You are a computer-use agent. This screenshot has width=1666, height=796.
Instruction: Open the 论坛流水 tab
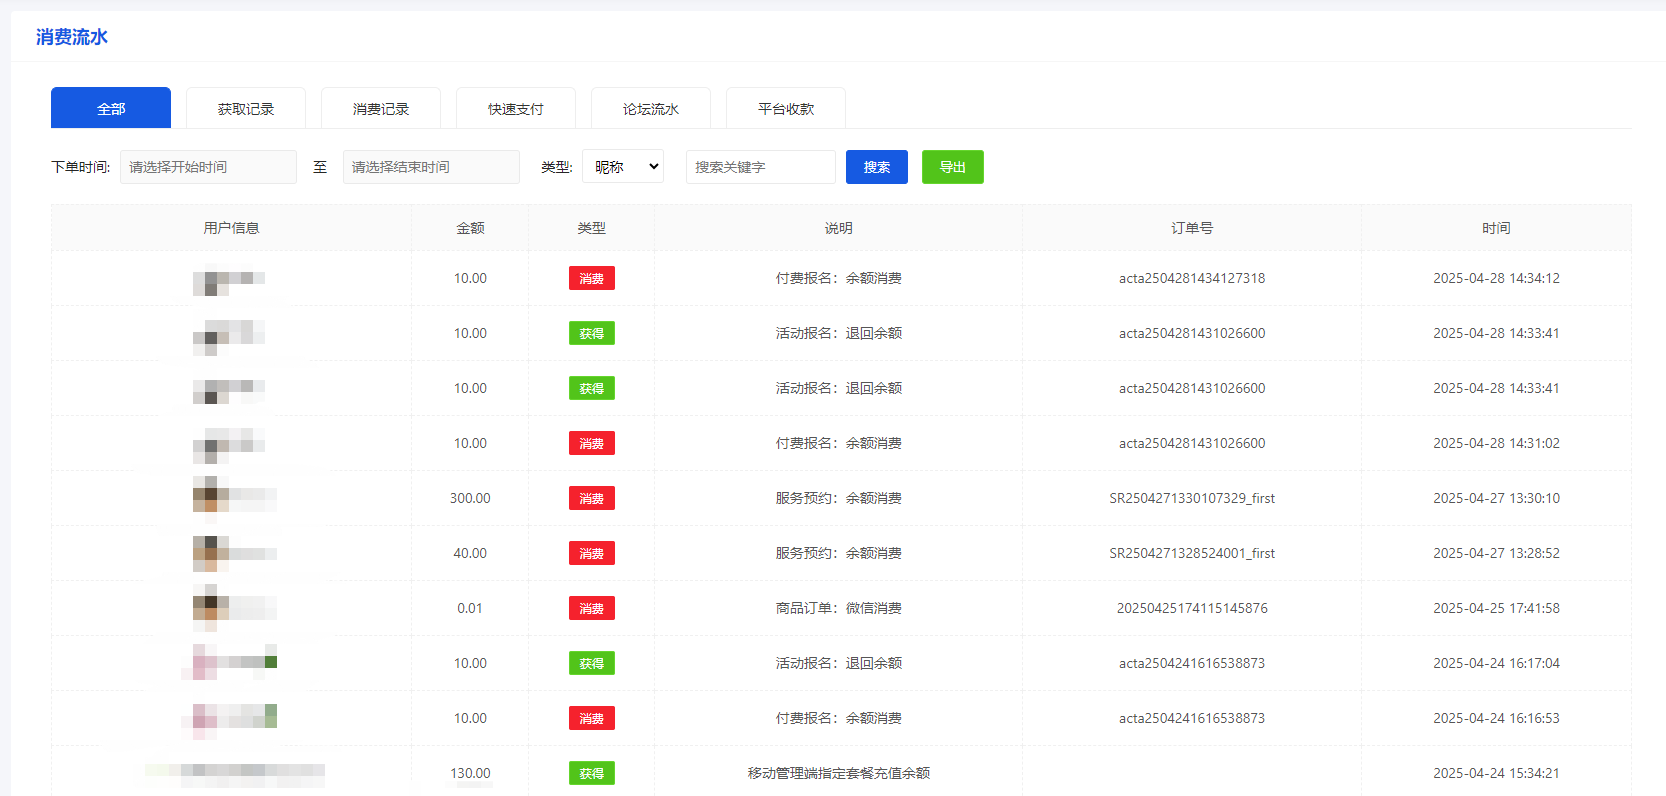pyautogui.click(x=651, y=108)
